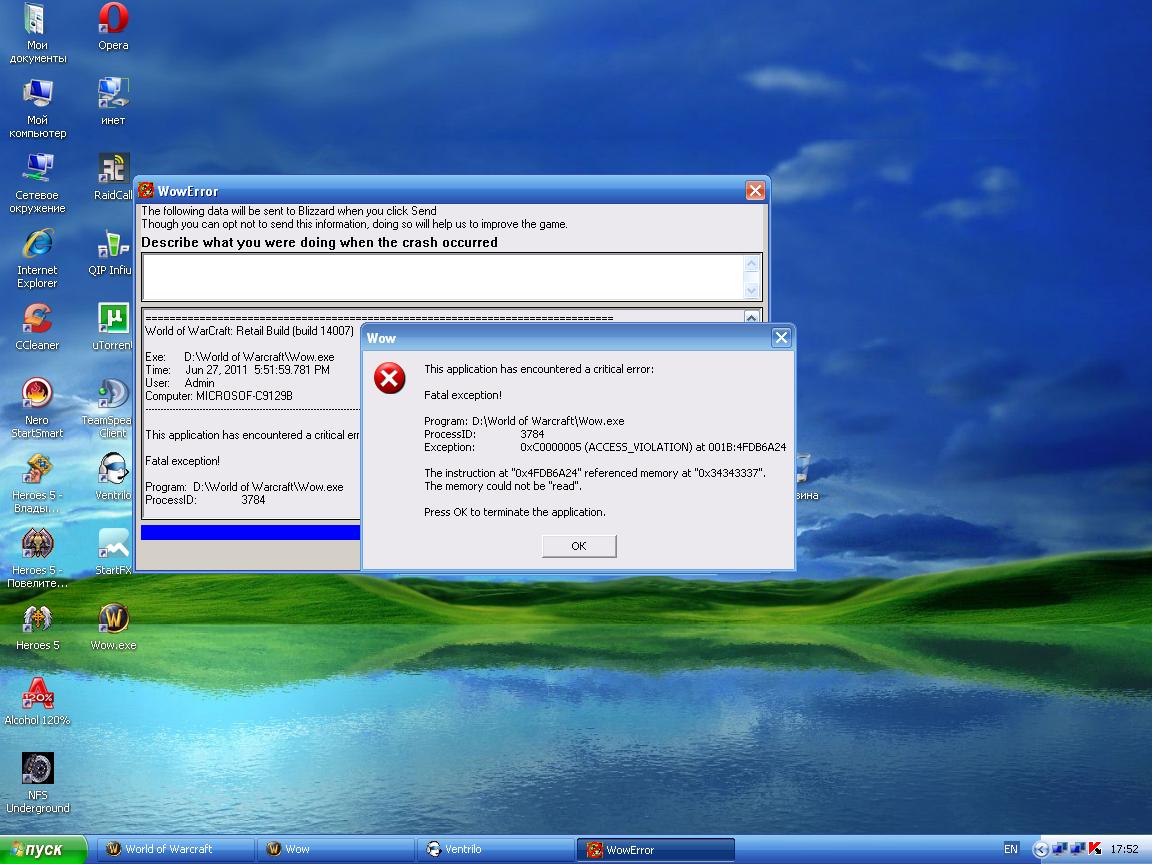Click the first network connection tray icon
This screenshot has height=864, width=1152.
click(1059, 849)
